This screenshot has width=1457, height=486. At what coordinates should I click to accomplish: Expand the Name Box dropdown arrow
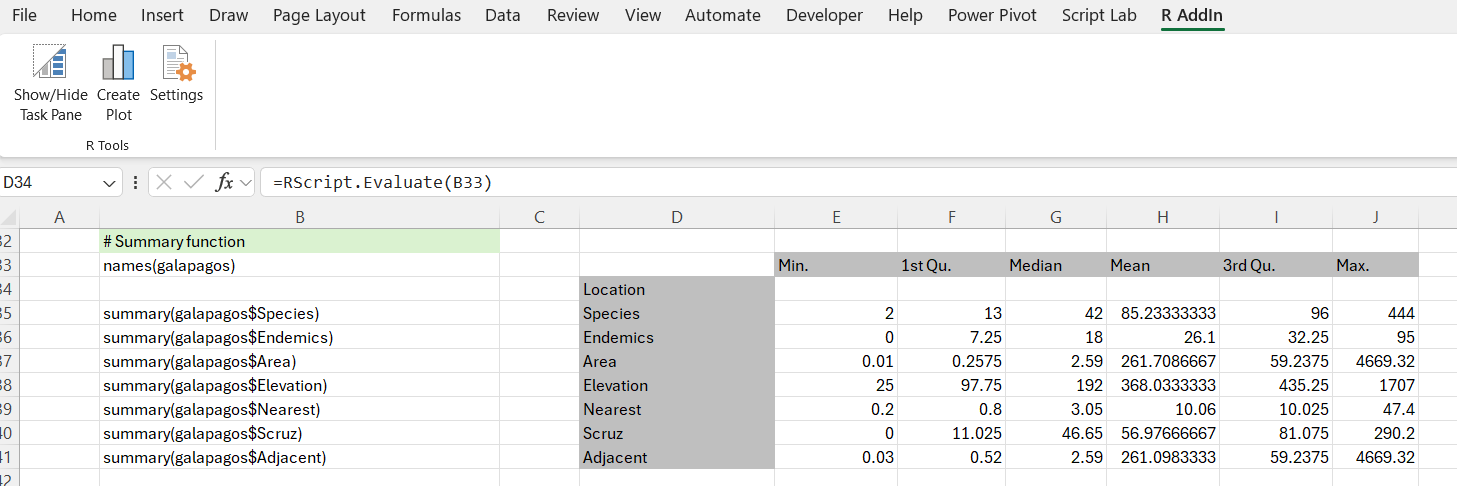[109, 183]
